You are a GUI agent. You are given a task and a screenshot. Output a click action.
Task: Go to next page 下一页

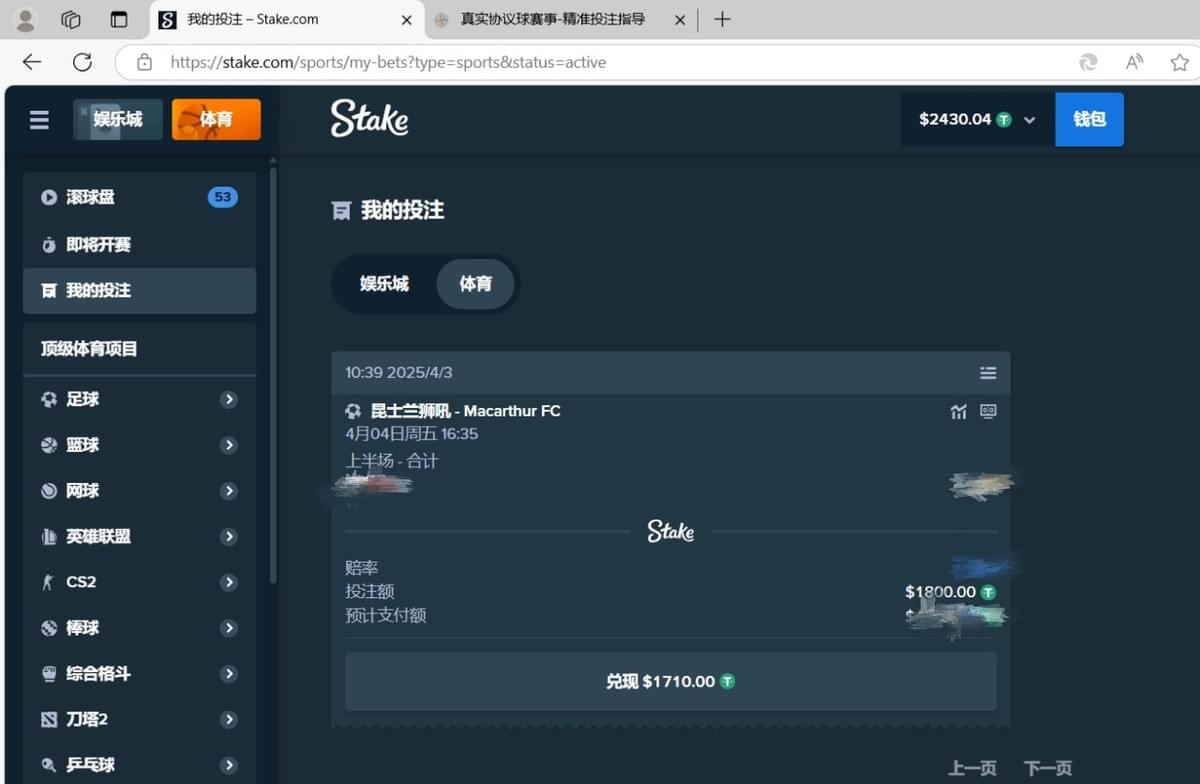coord(1048,768)
